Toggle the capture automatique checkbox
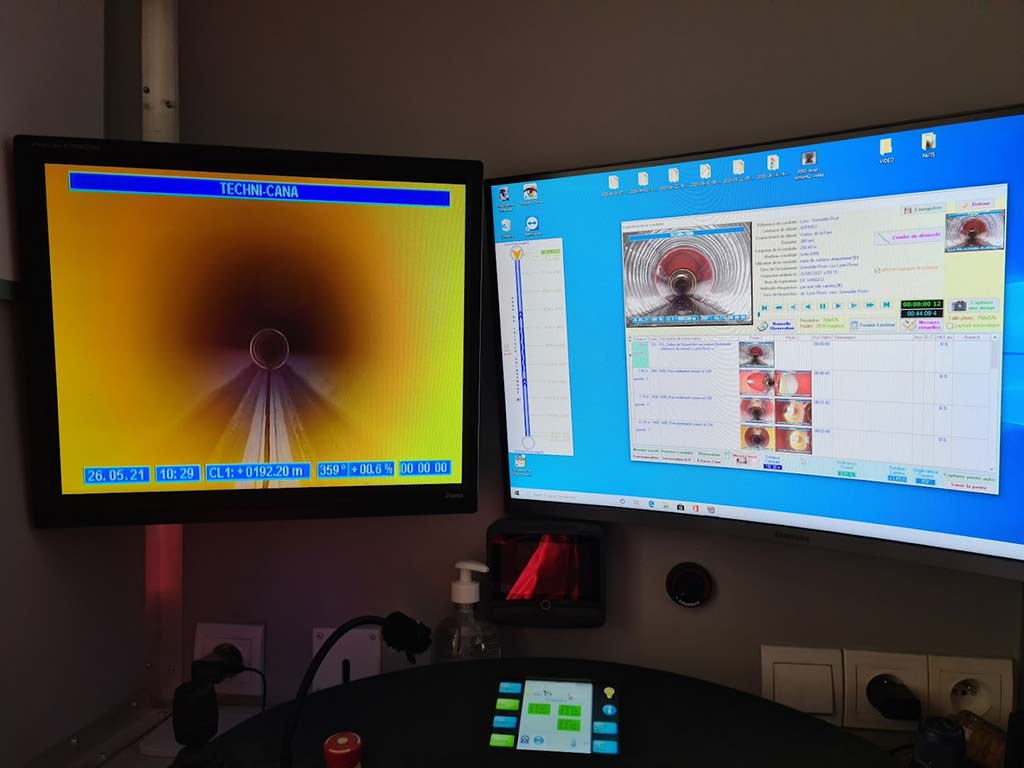The height and width of the screenshot is (768, 1024). (950, 326)
